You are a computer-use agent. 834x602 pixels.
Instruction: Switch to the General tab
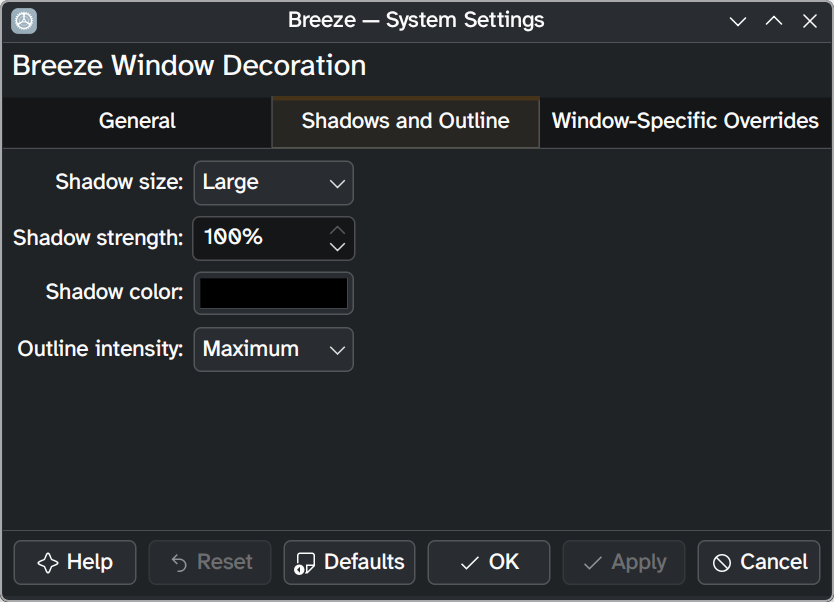[137, 122]
